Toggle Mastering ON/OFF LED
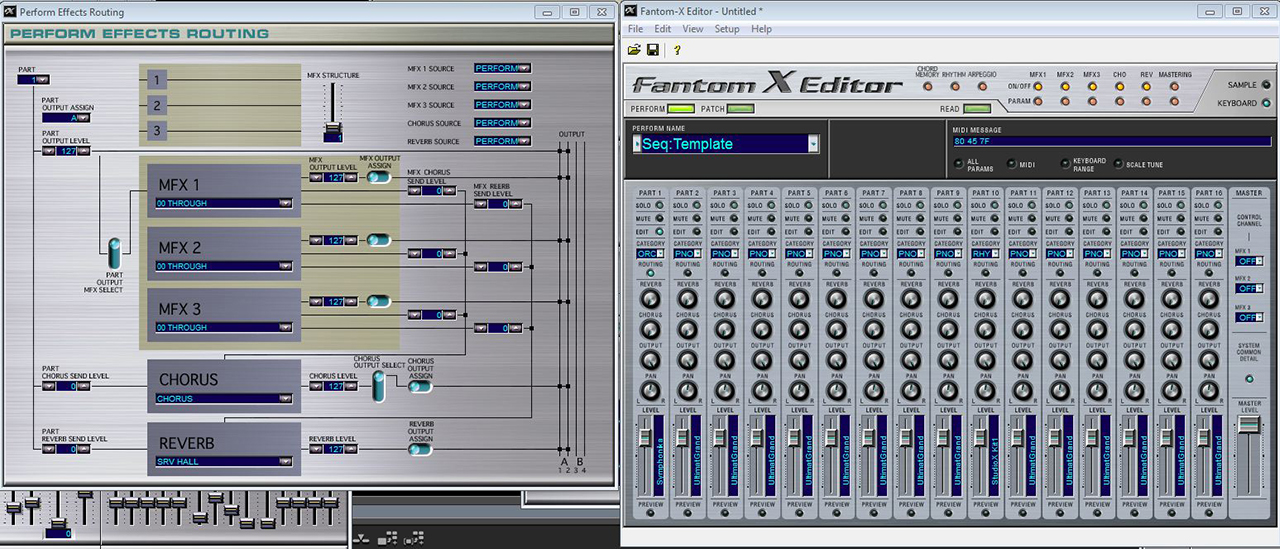Screen dimensions: 1280x549 1174,86
